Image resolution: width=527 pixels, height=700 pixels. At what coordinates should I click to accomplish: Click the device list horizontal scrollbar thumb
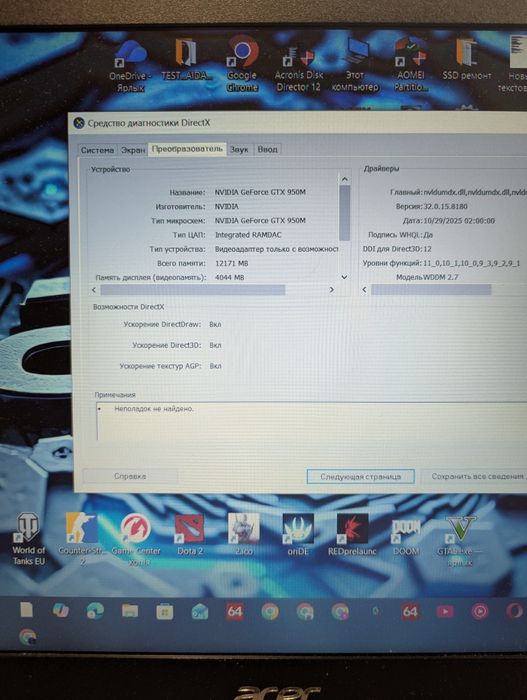click(193, 290)
